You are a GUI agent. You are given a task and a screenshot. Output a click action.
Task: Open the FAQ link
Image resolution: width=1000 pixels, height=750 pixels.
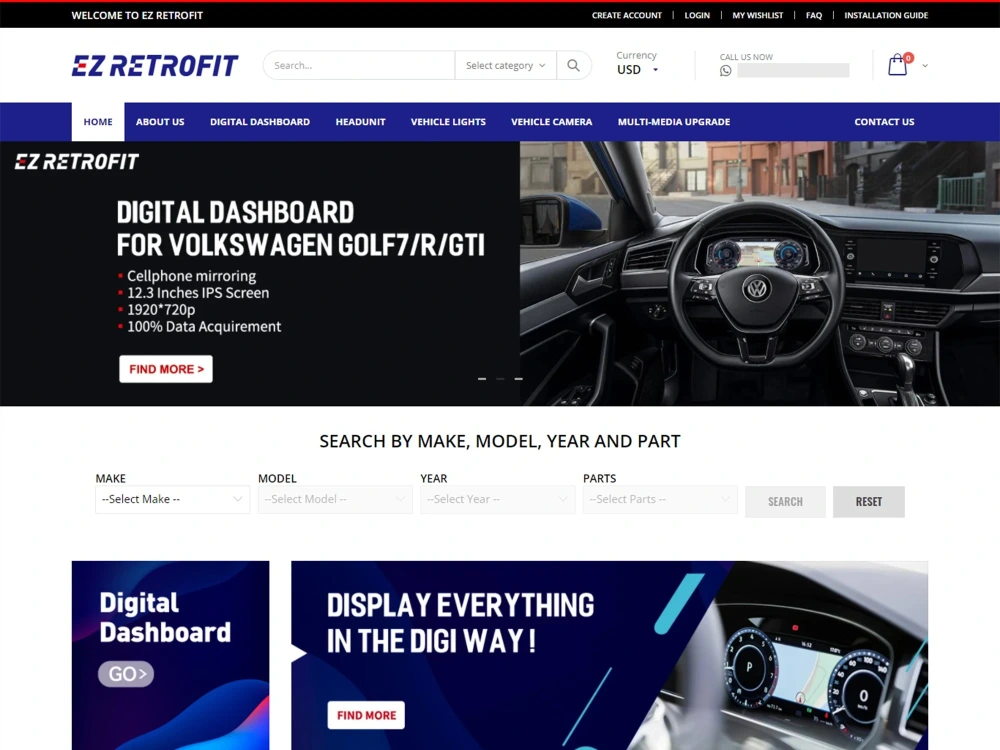[814, 15]
